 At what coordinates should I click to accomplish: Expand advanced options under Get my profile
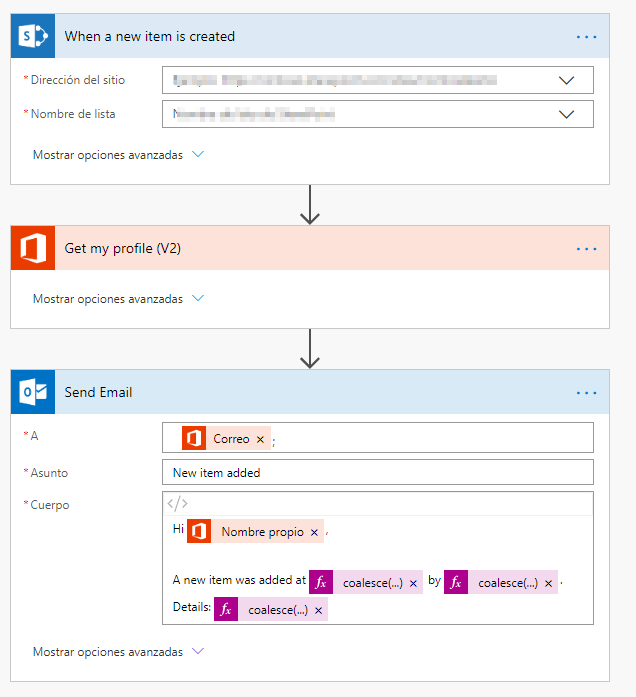[x=118, y=299]
